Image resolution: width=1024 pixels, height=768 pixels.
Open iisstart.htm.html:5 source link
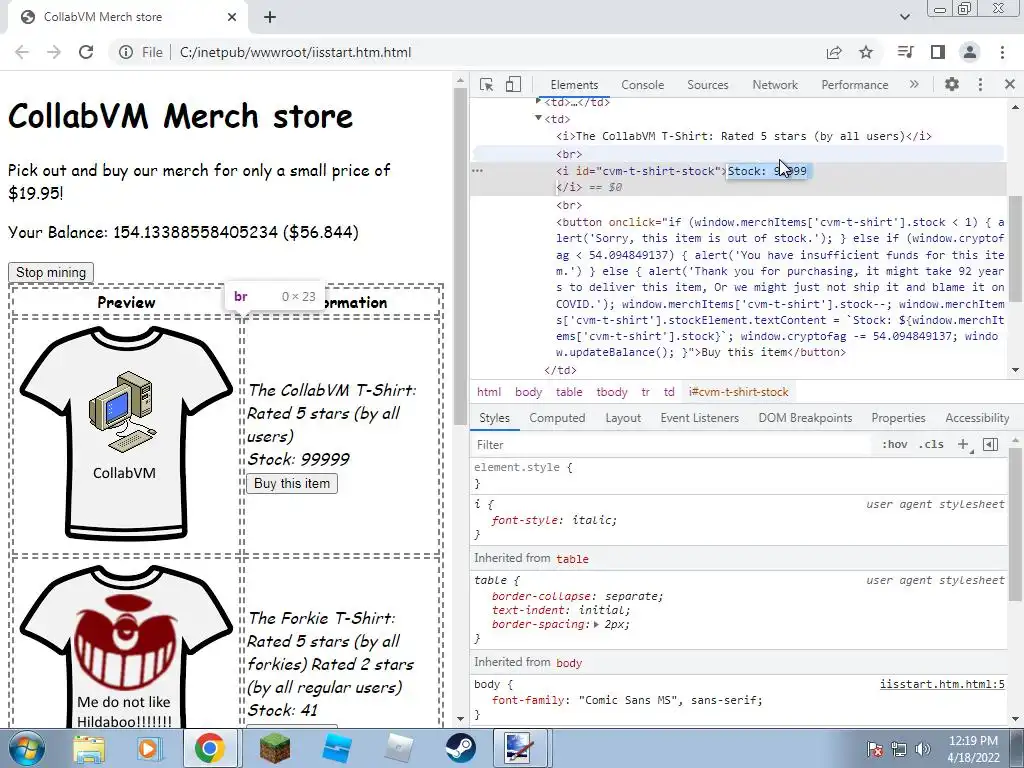point(942,684)
